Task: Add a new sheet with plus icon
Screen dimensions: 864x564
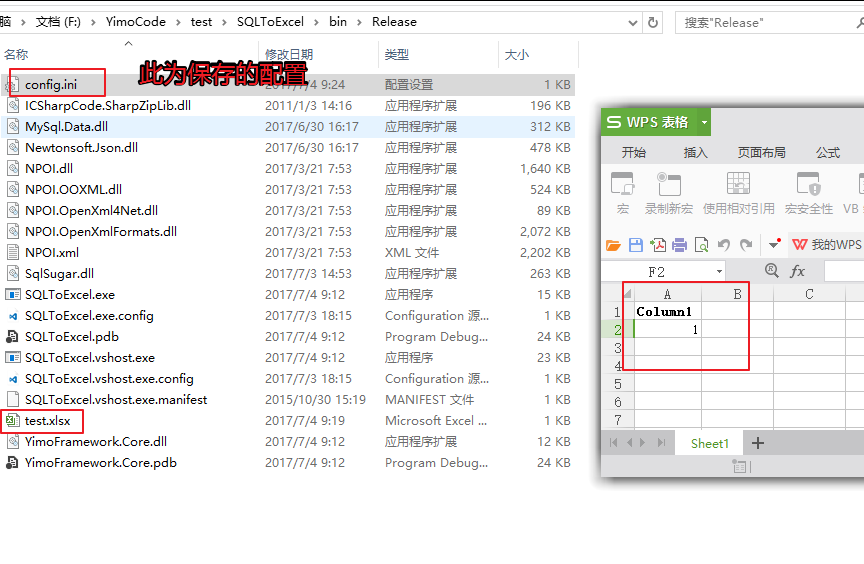Action: tap(758, 443)
